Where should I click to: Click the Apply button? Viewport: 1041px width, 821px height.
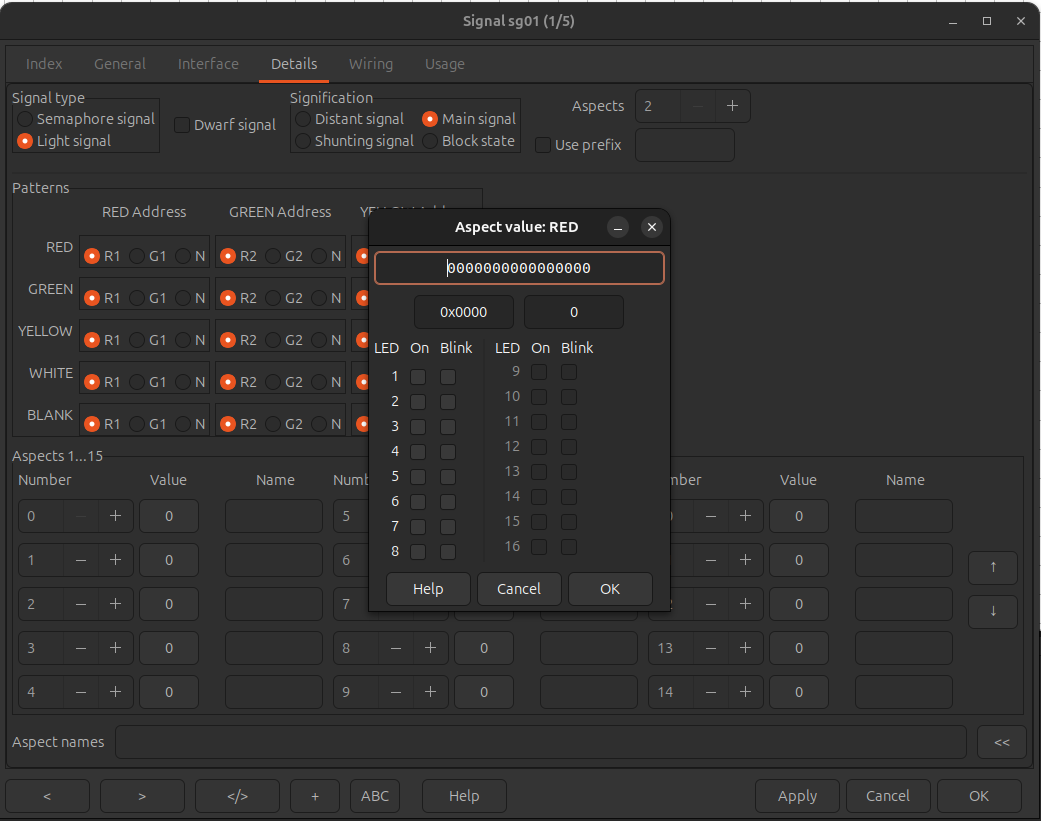797,796
